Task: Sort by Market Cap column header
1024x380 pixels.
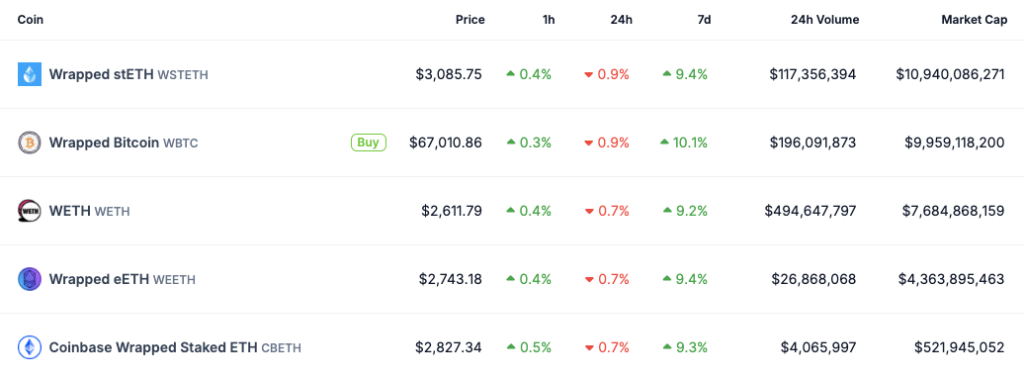Action: (974, 20)
